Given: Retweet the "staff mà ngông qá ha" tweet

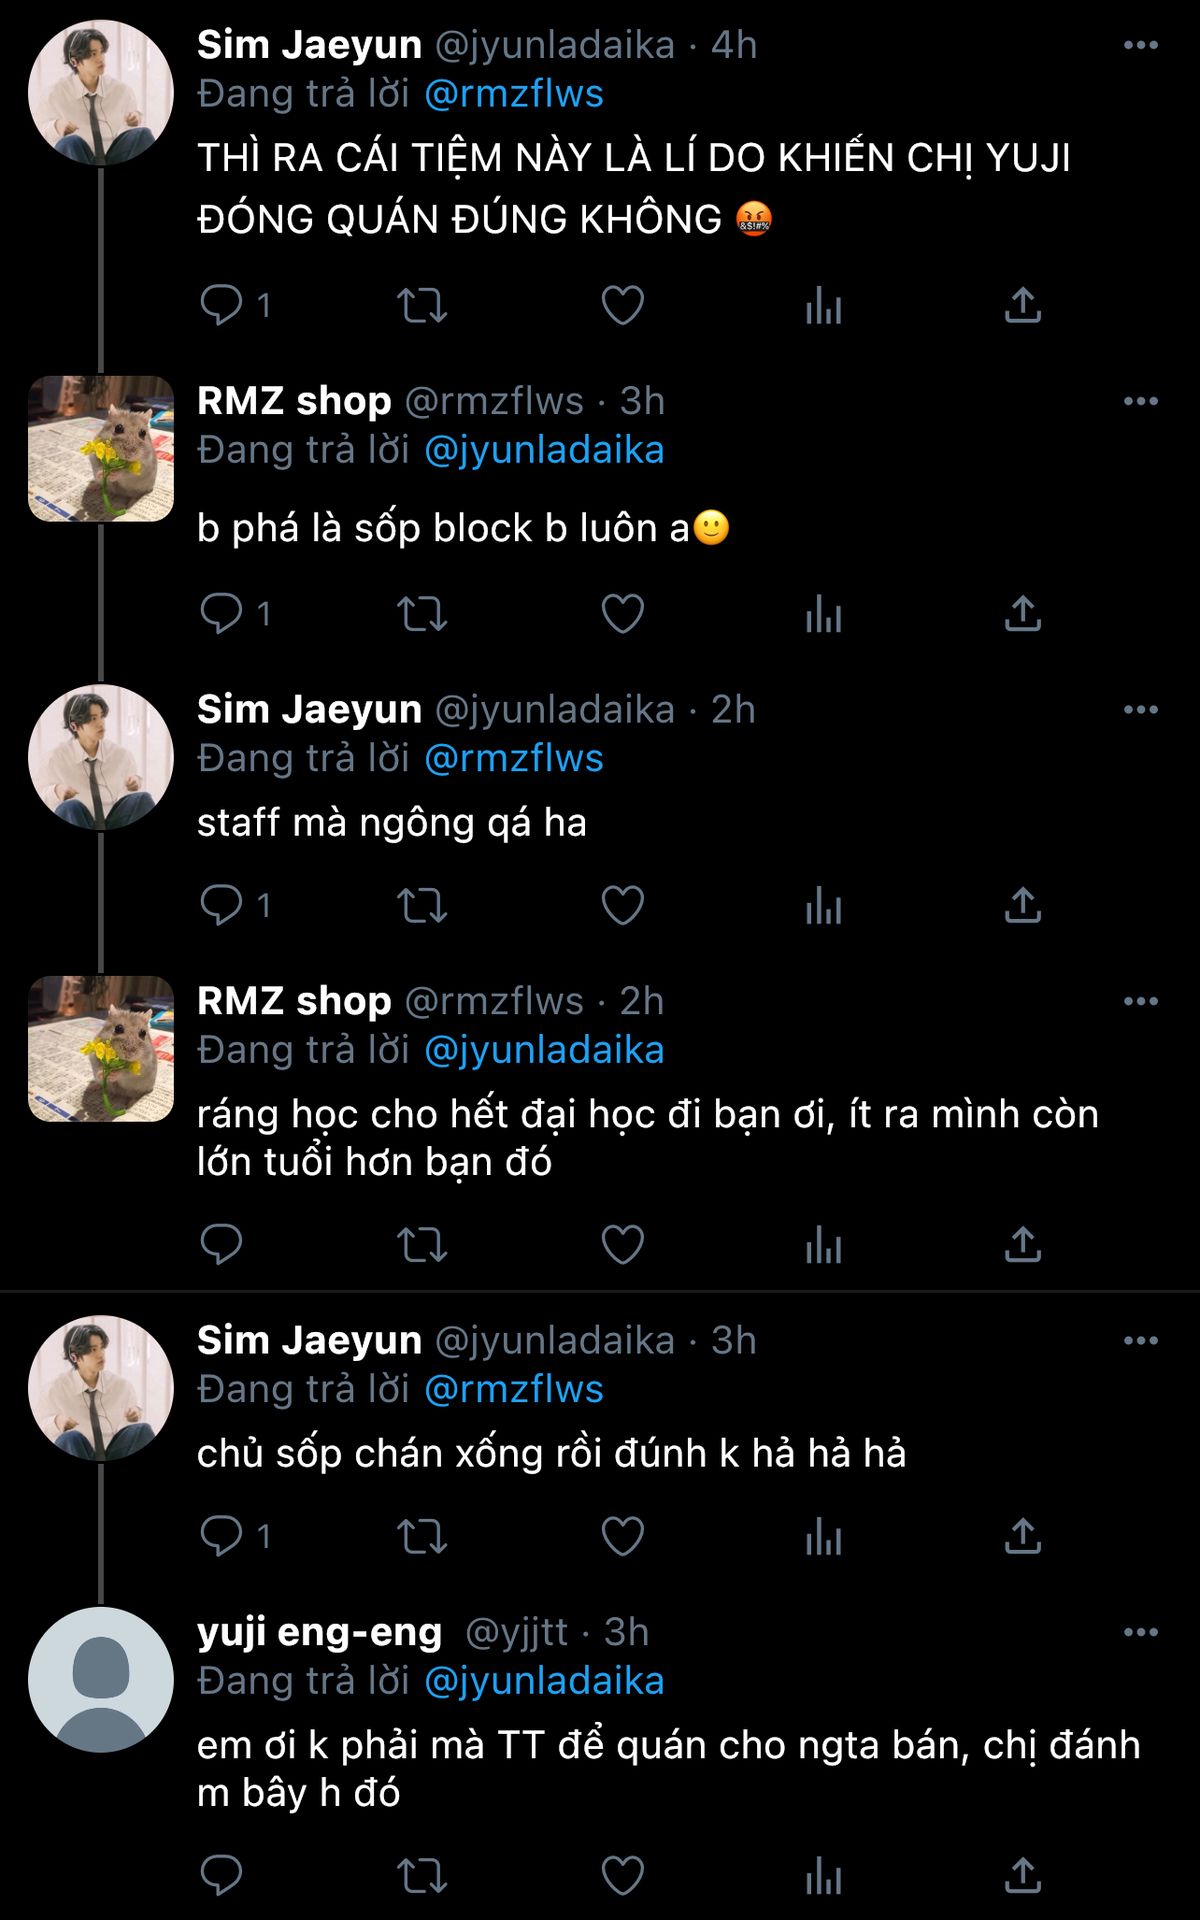Looking at the screenshot, I should pos(422,905).
